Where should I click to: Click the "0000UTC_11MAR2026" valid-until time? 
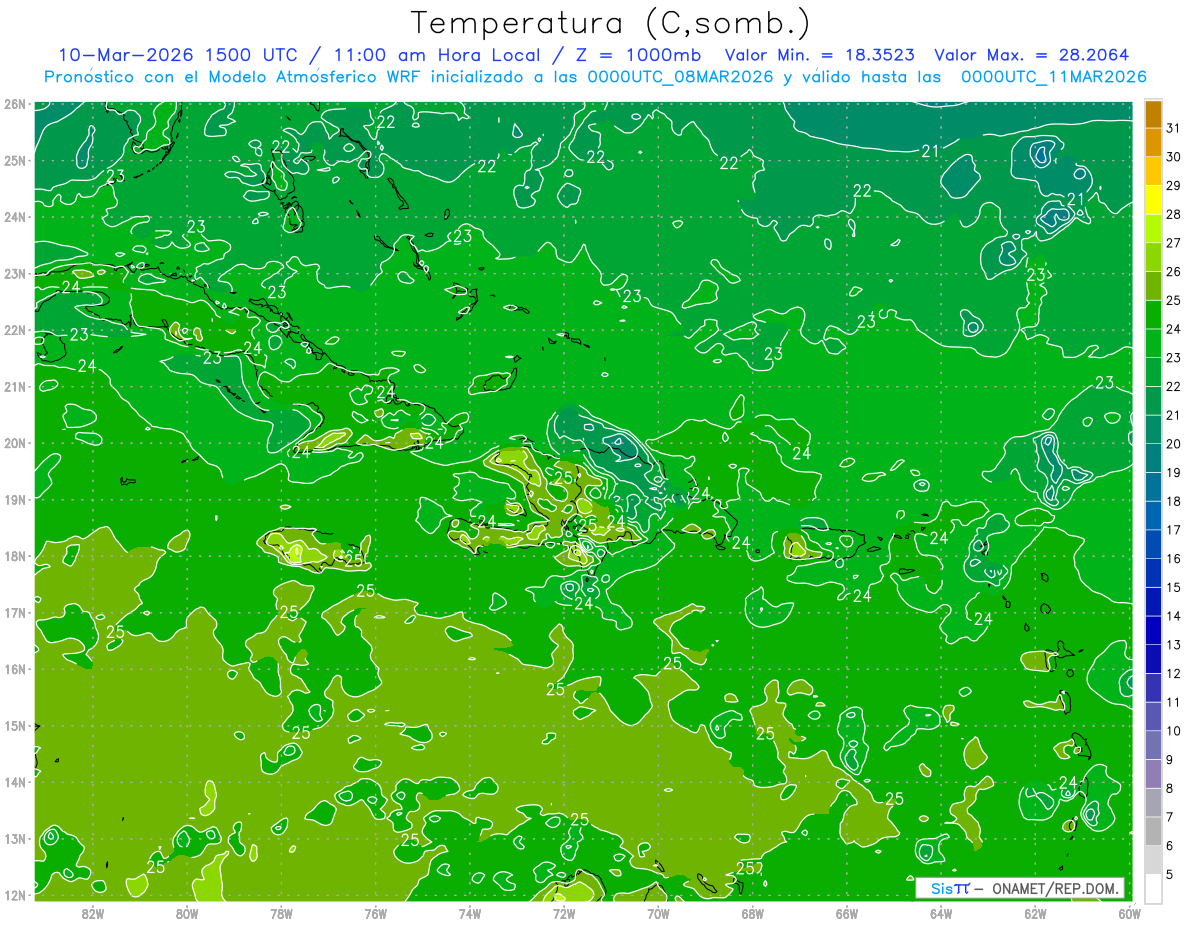pos(1053,77)
